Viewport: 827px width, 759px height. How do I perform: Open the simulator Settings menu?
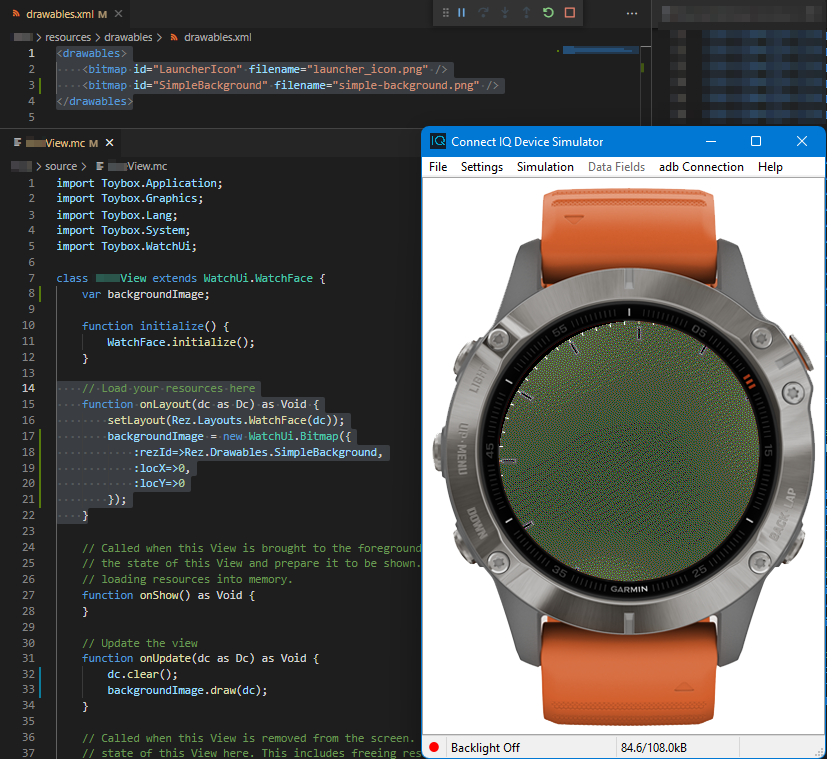(482, 167)
